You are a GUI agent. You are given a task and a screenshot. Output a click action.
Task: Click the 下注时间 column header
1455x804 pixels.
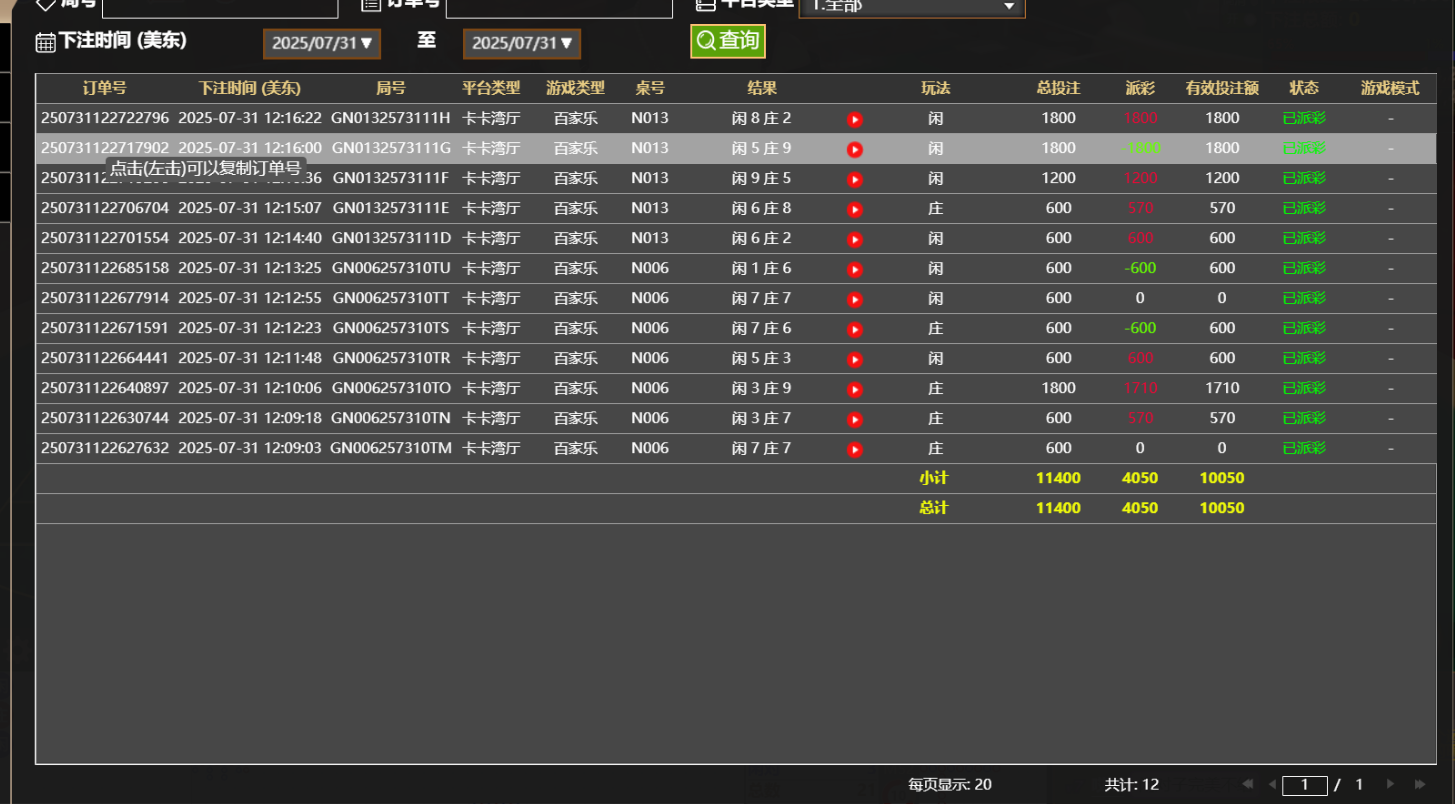tap(249, 88)
